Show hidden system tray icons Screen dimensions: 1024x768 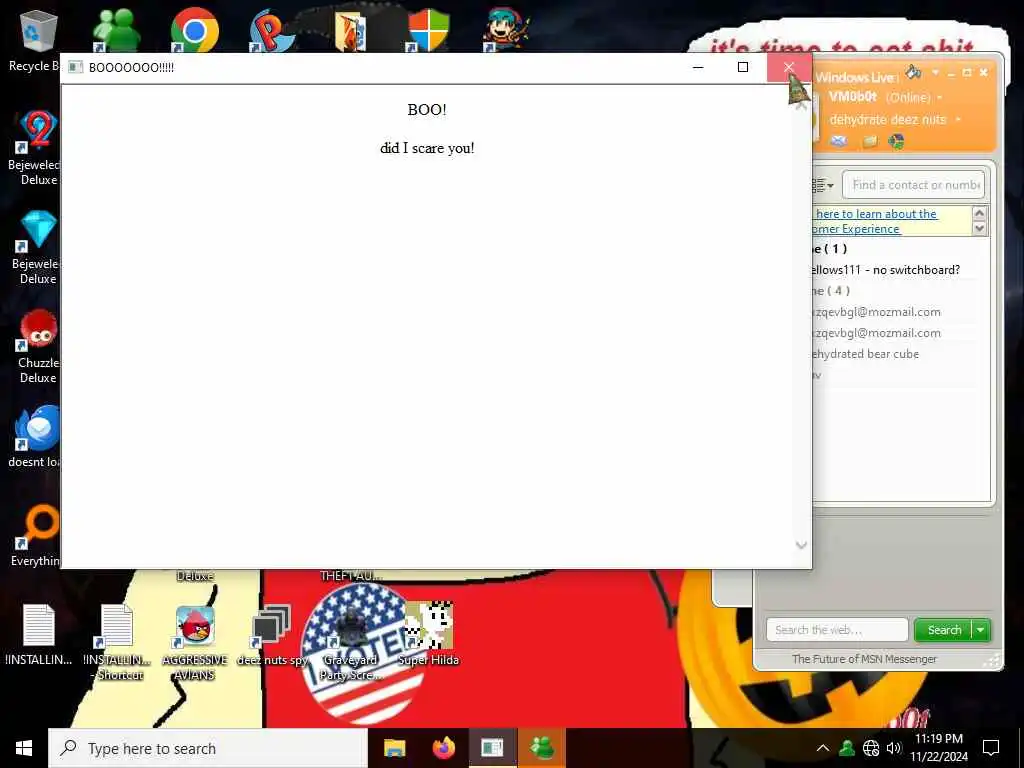[823, 748]
